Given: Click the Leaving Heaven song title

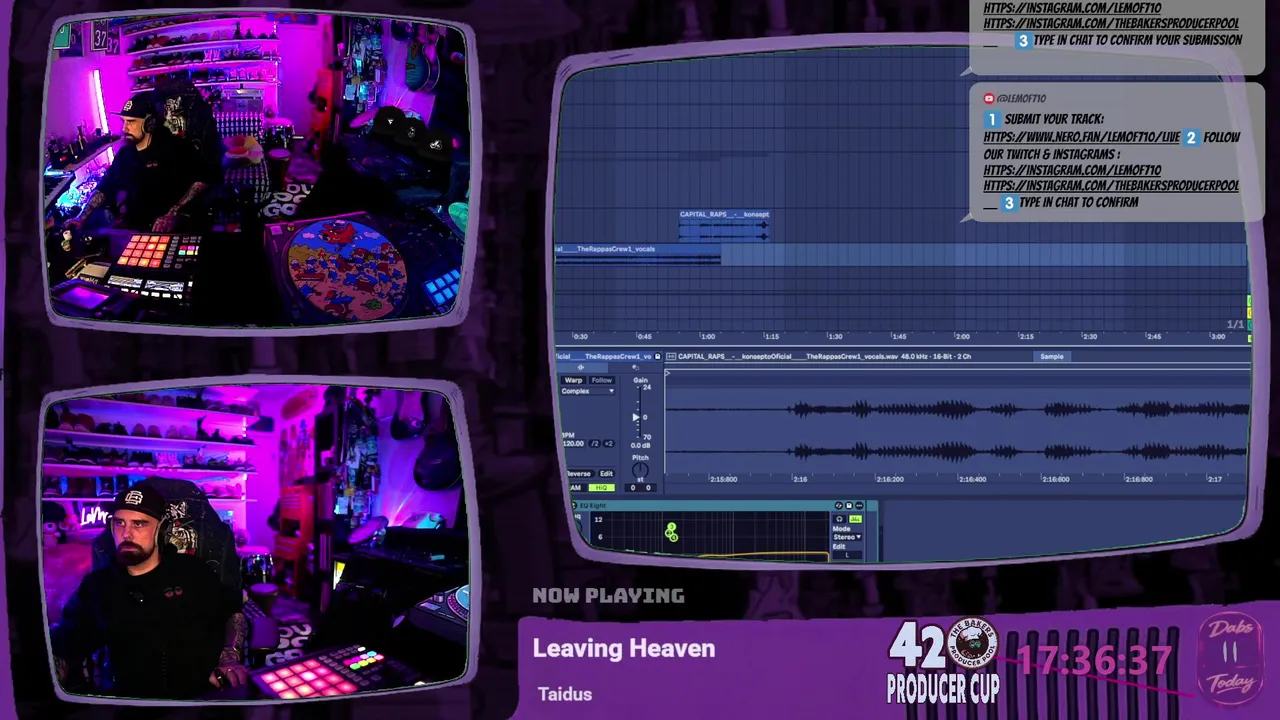Looking at the screenshot, I should point(623,648).
